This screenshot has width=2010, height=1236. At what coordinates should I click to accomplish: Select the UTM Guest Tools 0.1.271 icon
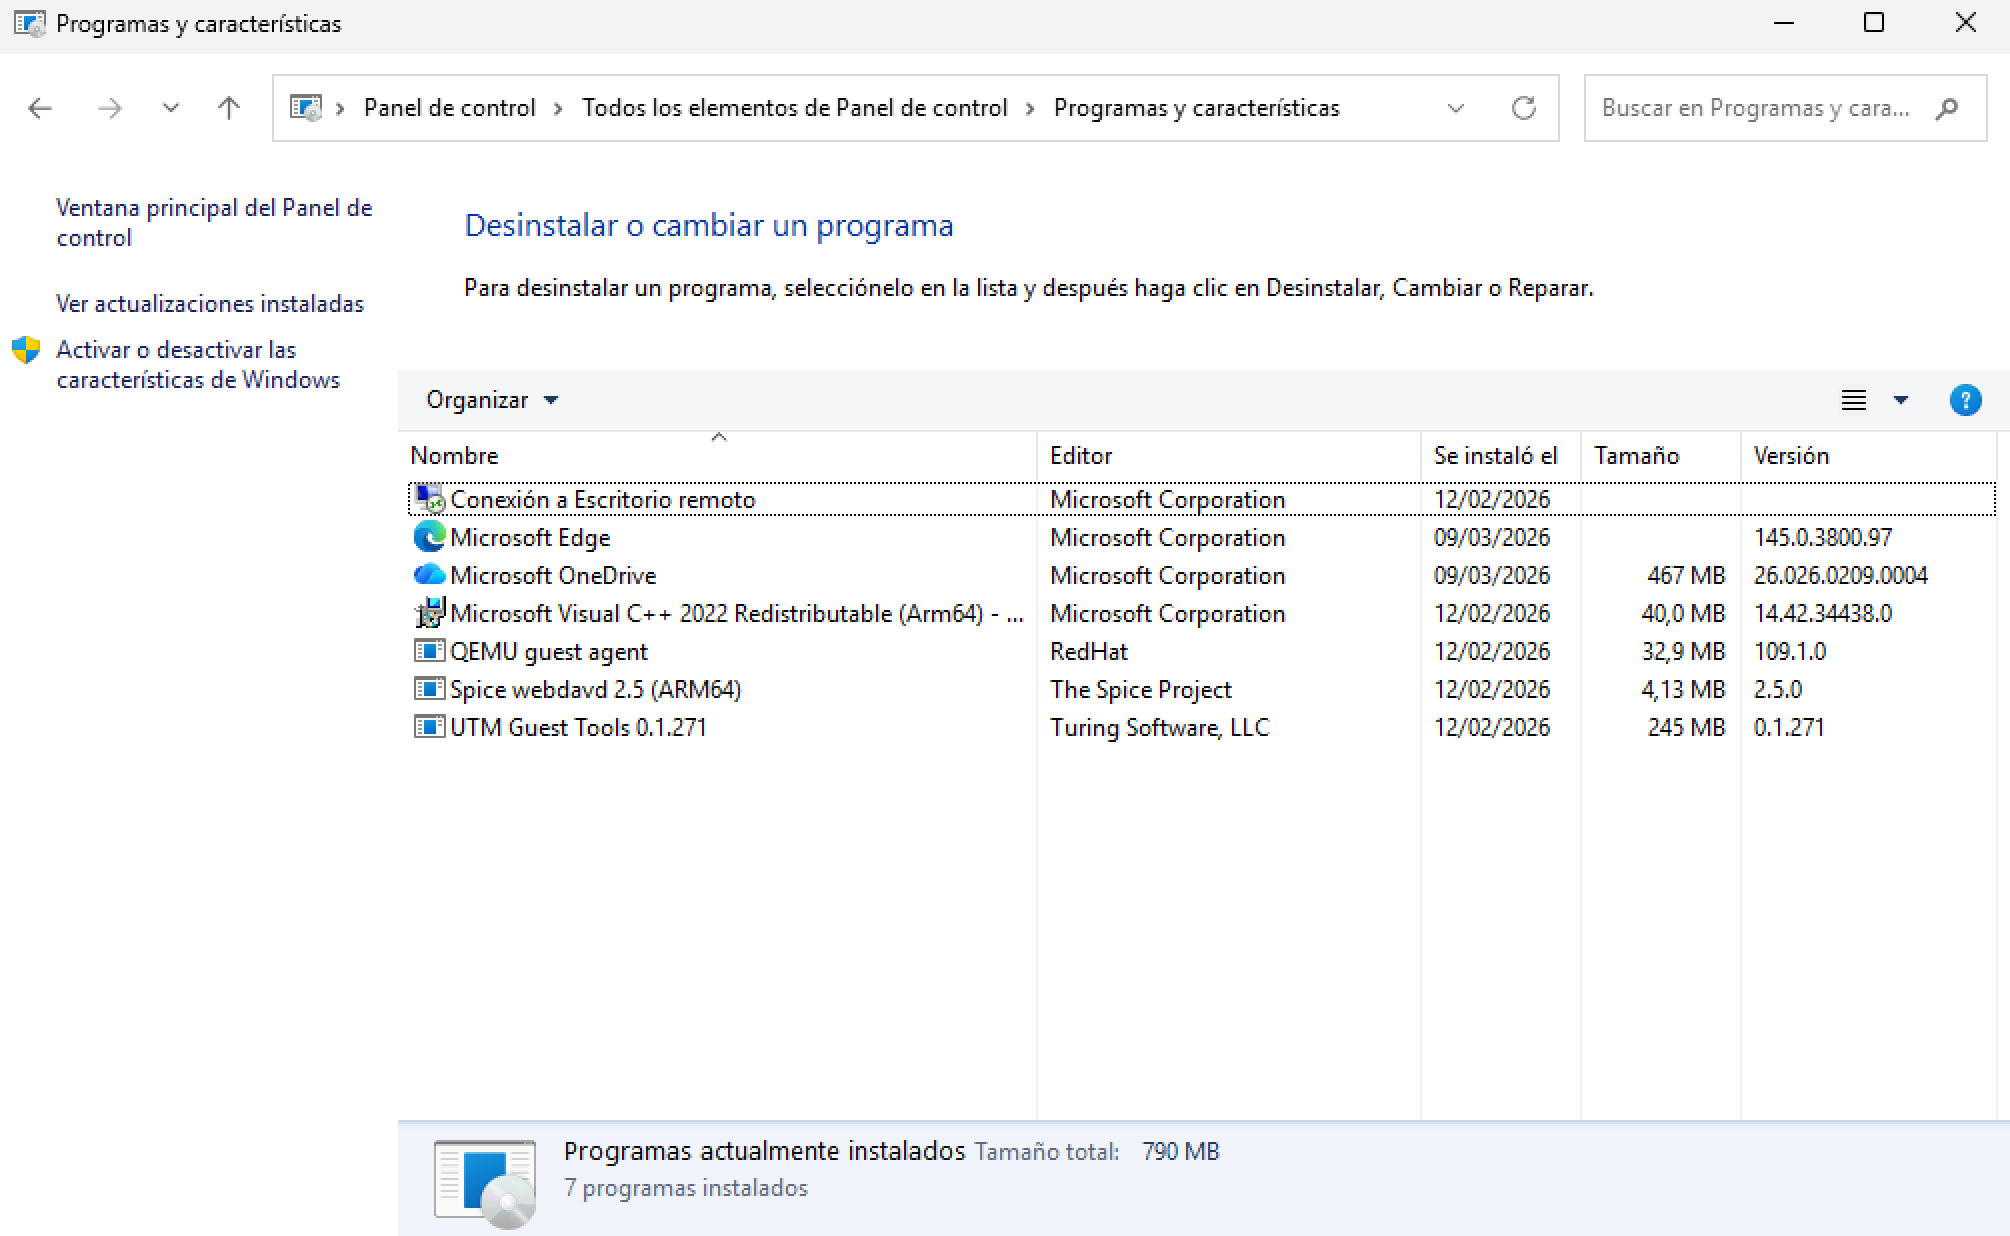pos(429,727)
